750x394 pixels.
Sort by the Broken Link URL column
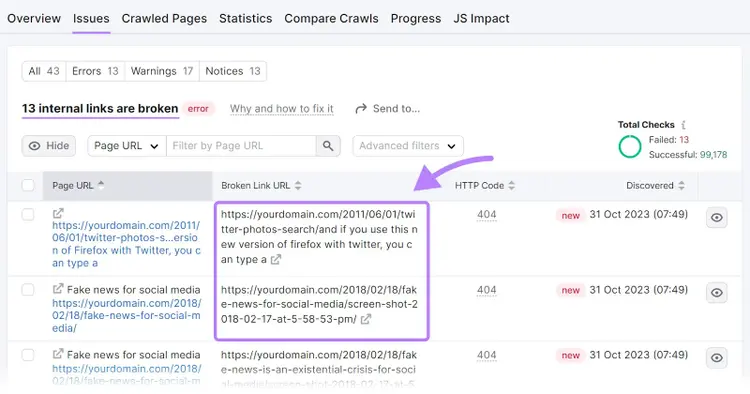click(x=261, y=186)
